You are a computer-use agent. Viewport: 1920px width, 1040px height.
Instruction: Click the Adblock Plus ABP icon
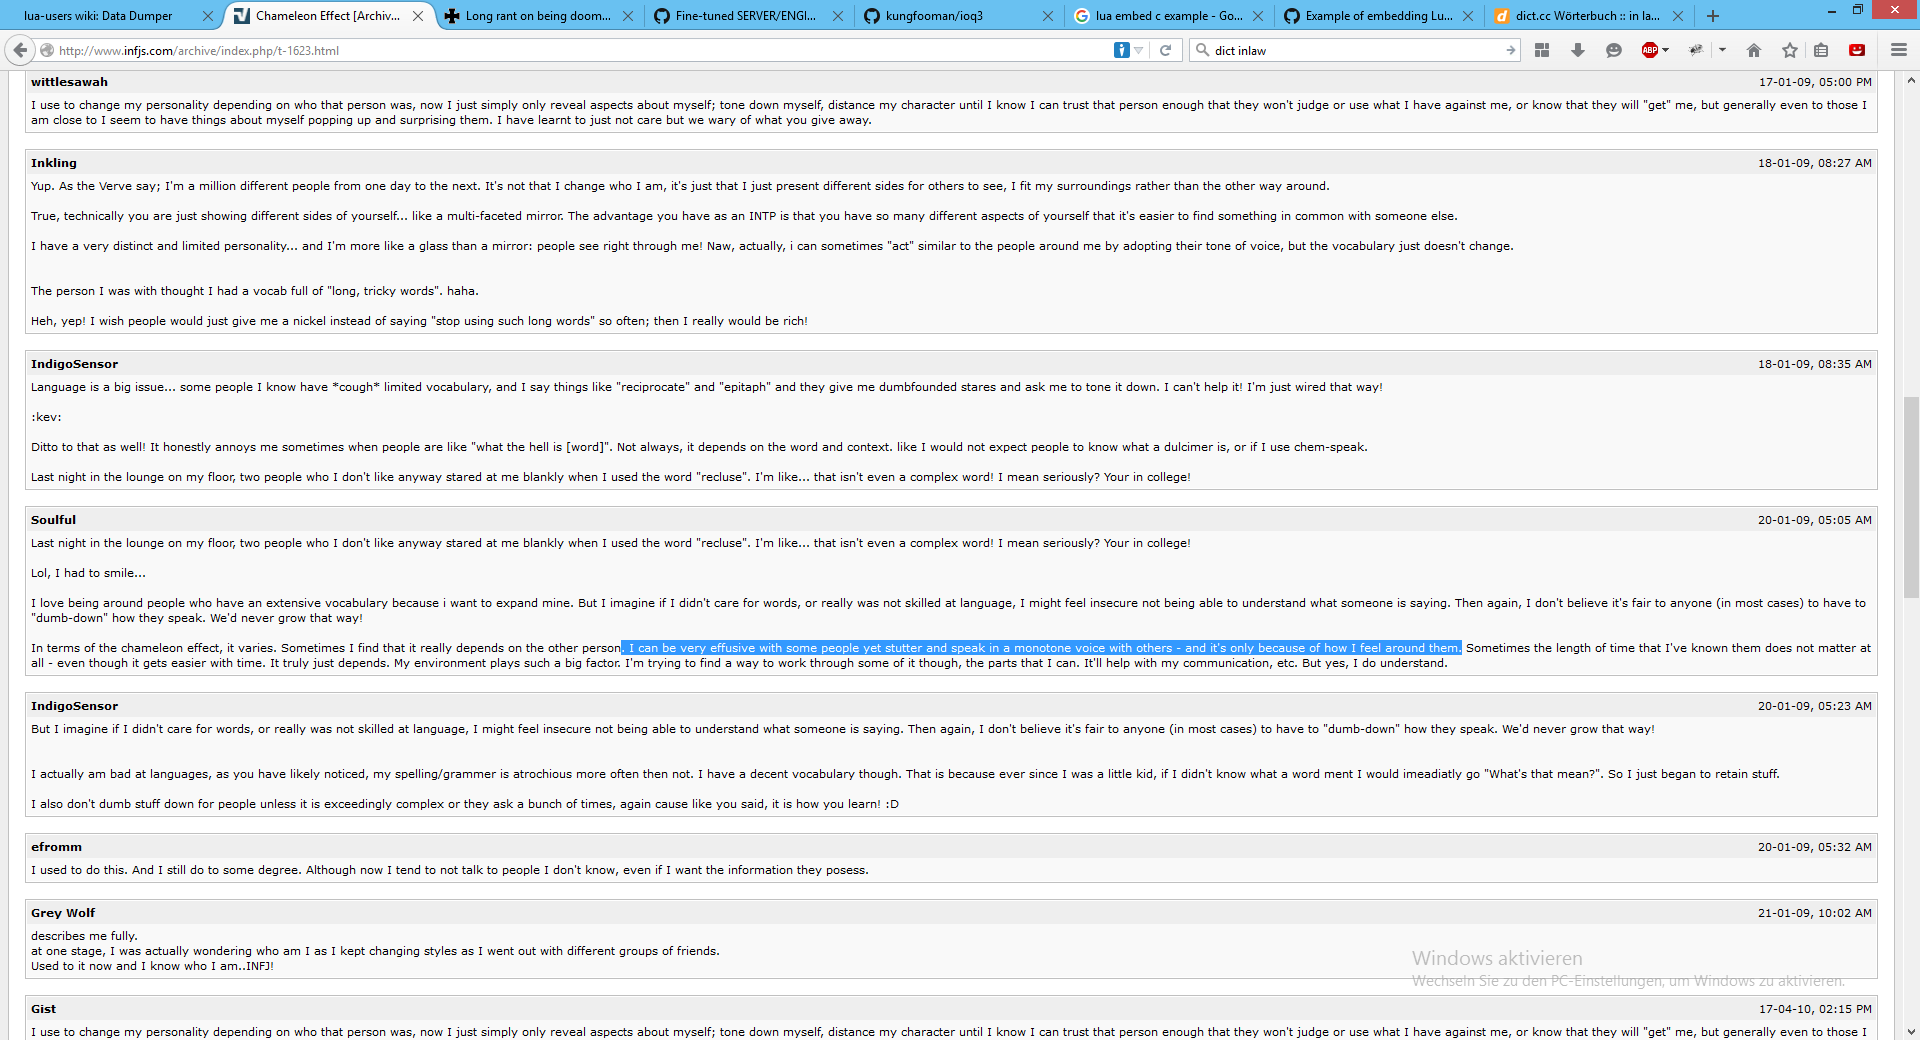[x=1649, y=50]
